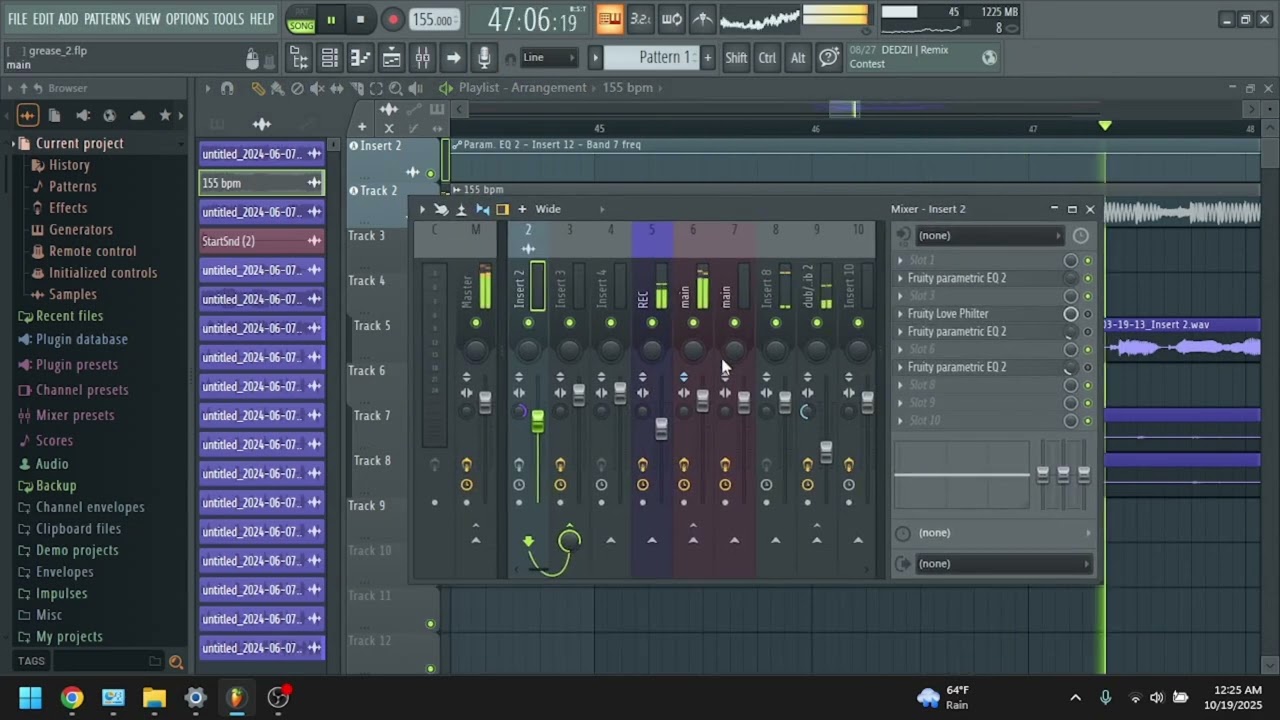Screen dimensions: 1280x720
Task: Expand the Slot 10 options arrow
Action: (x=900, y=421)
